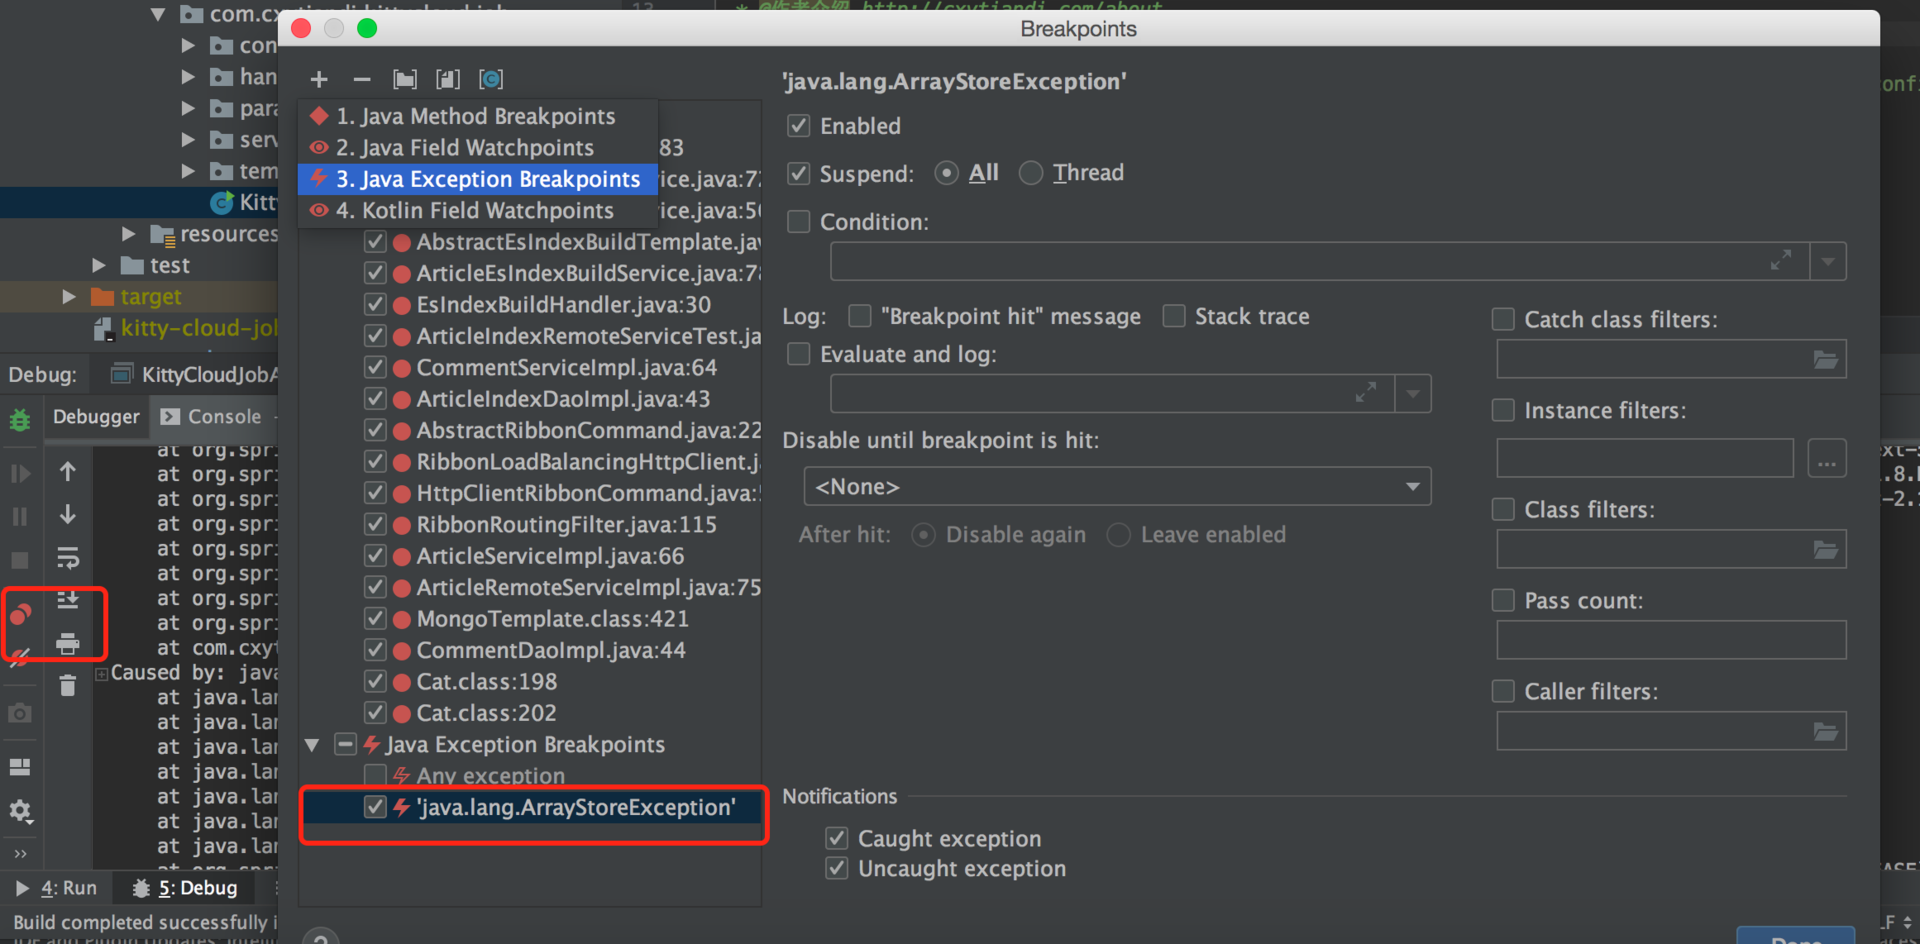
Task: Click the group by class icon
Action: click(x=491, y=79)
